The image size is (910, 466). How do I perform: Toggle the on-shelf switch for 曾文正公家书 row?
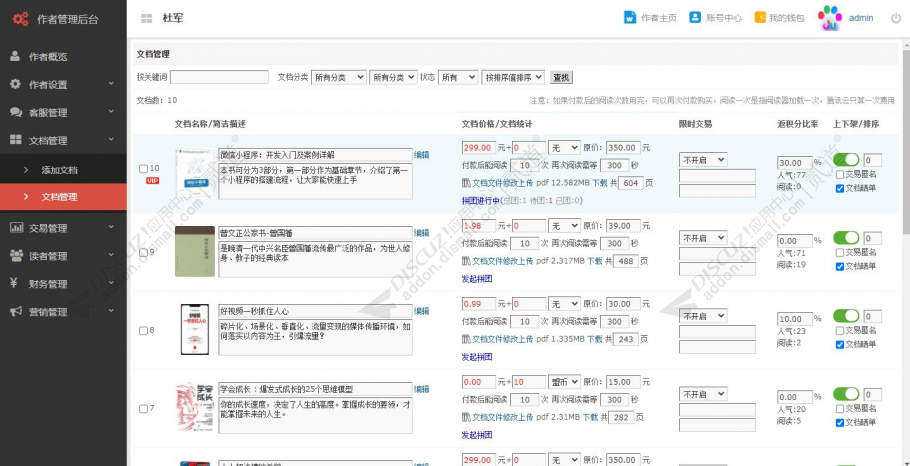pos(846,237)
